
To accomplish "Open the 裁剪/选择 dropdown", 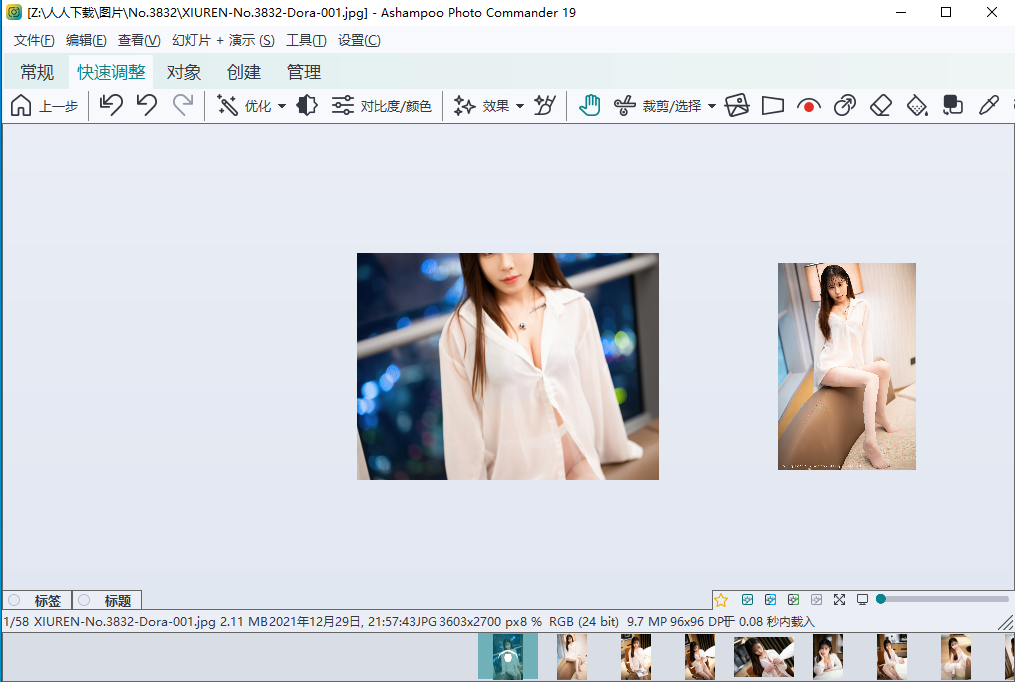I will click(712, 105).
